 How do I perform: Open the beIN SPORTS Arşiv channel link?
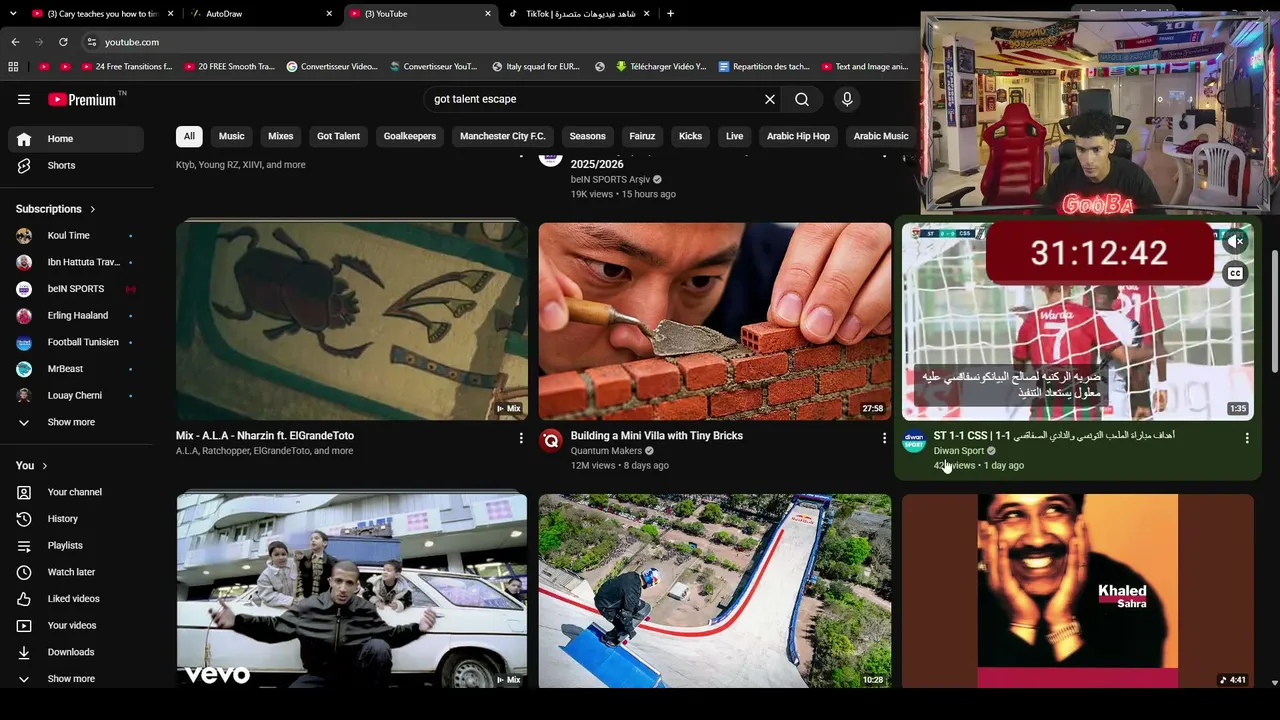coord(610,180)
